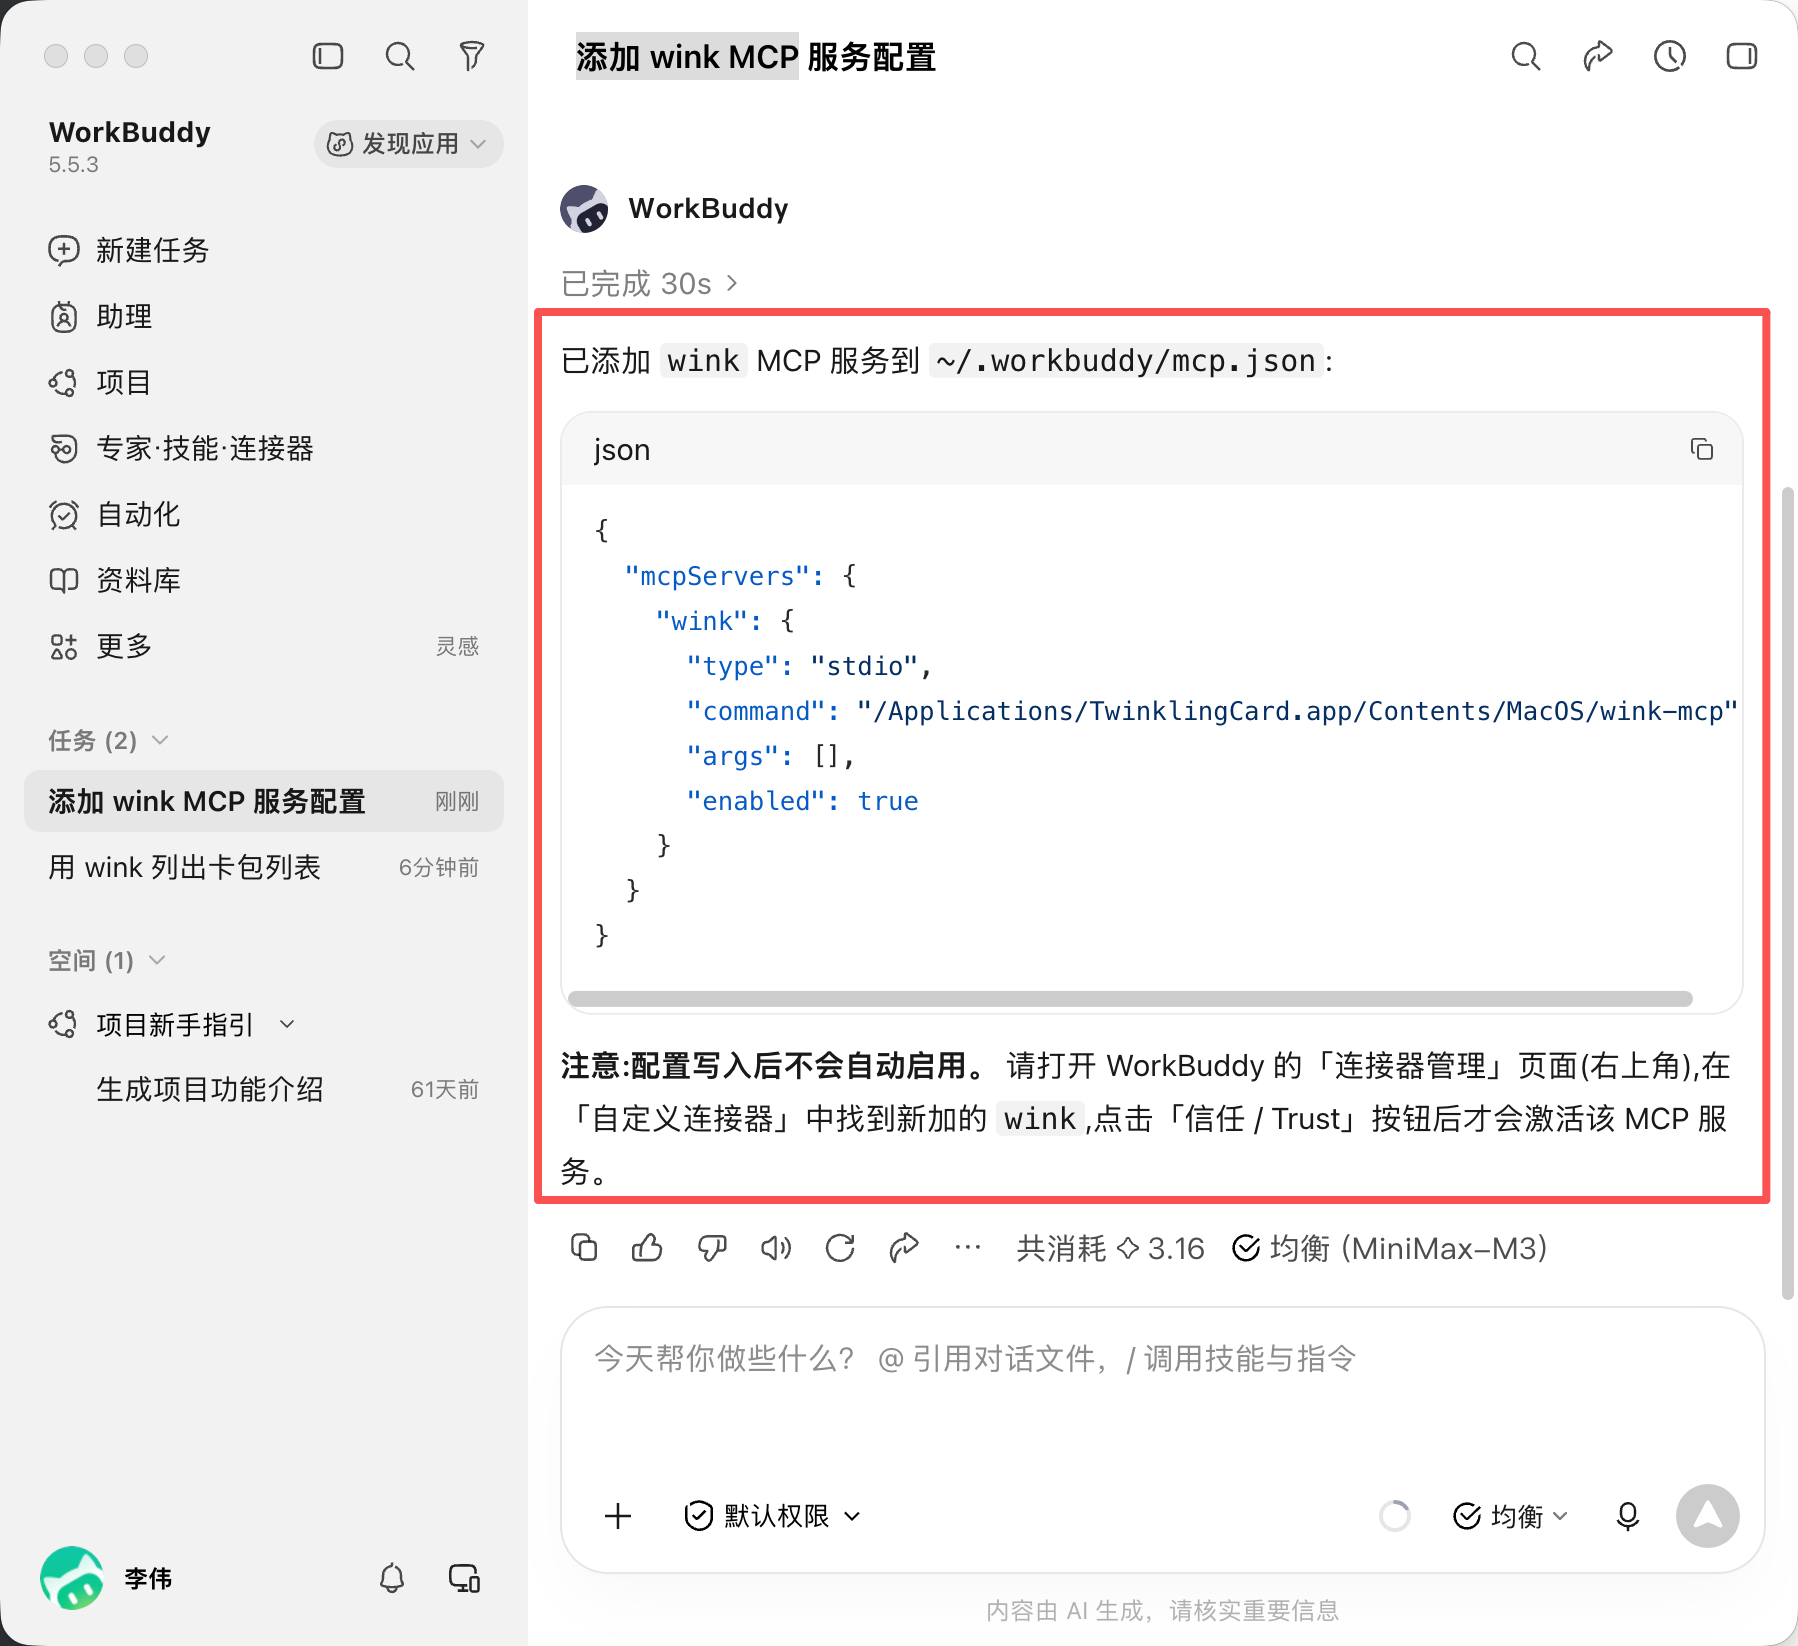Viewport: 1798px width, 1646px height.
Task: Open 生成项目功能介绍 item
Action: click(x=264, y=1089)
